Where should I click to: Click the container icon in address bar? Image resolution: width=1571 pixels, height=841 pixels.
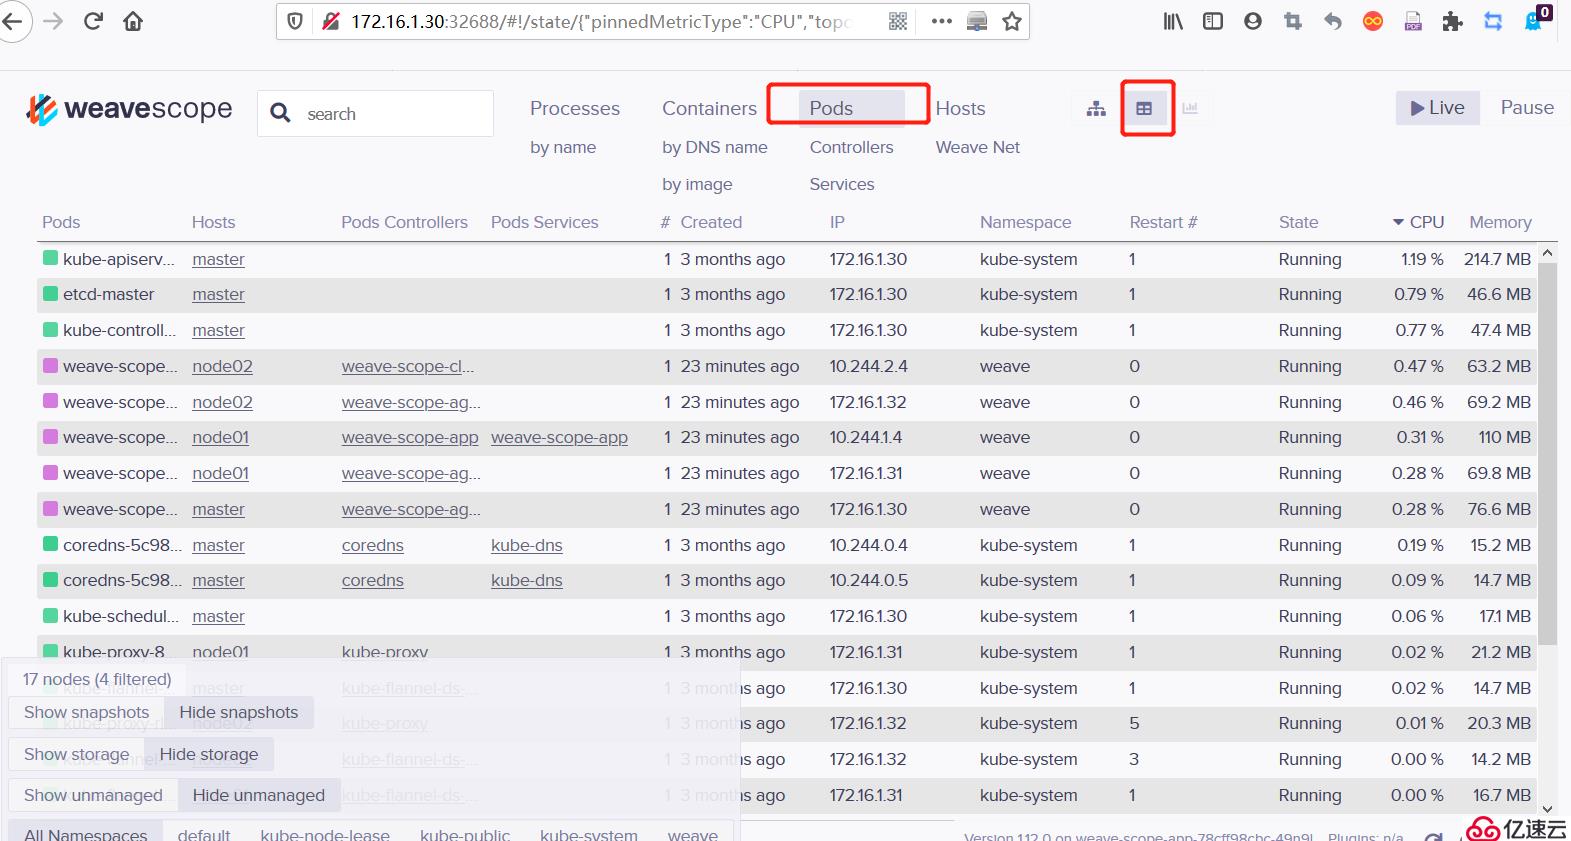coord(977,21)
